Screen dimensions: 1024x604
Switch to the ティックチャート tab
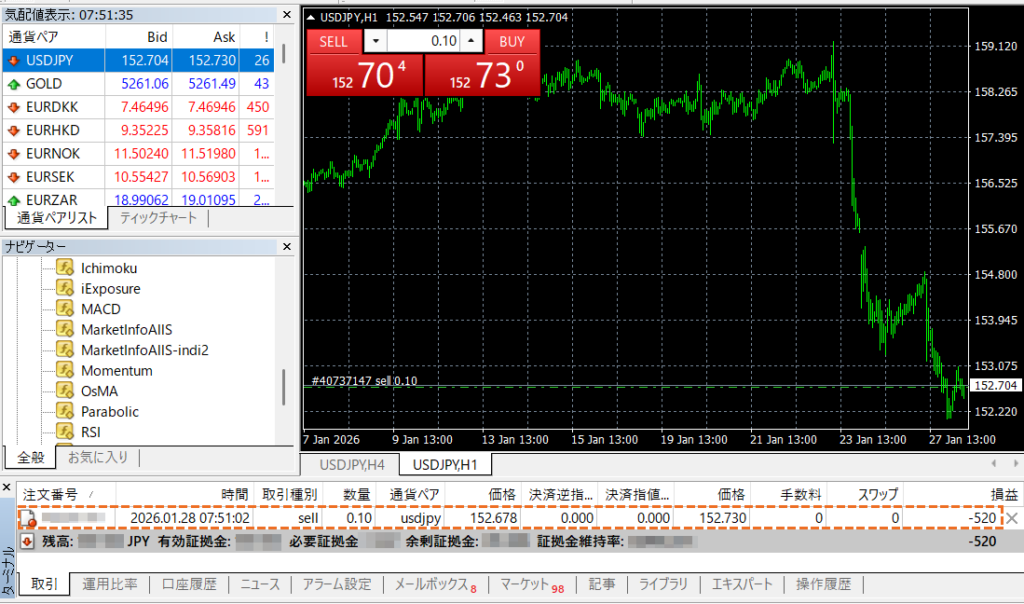[158, 218]
